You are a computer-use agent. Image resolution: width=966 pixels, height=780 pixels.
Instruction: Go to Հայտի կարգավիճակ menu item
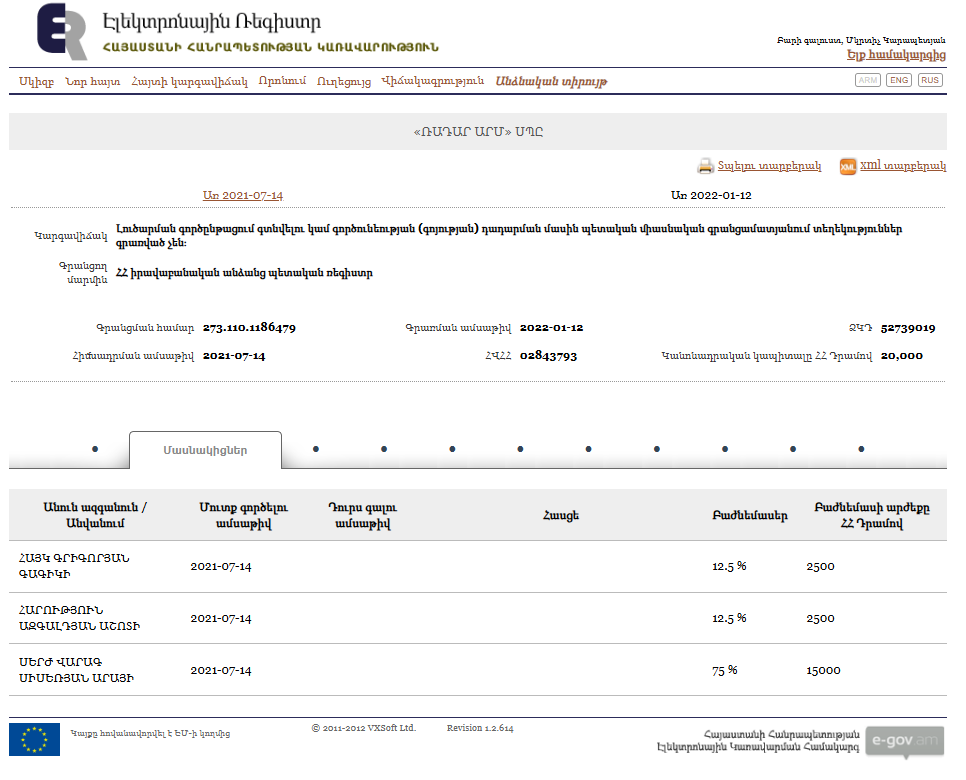pyautogui.click(x=189, y=81)
